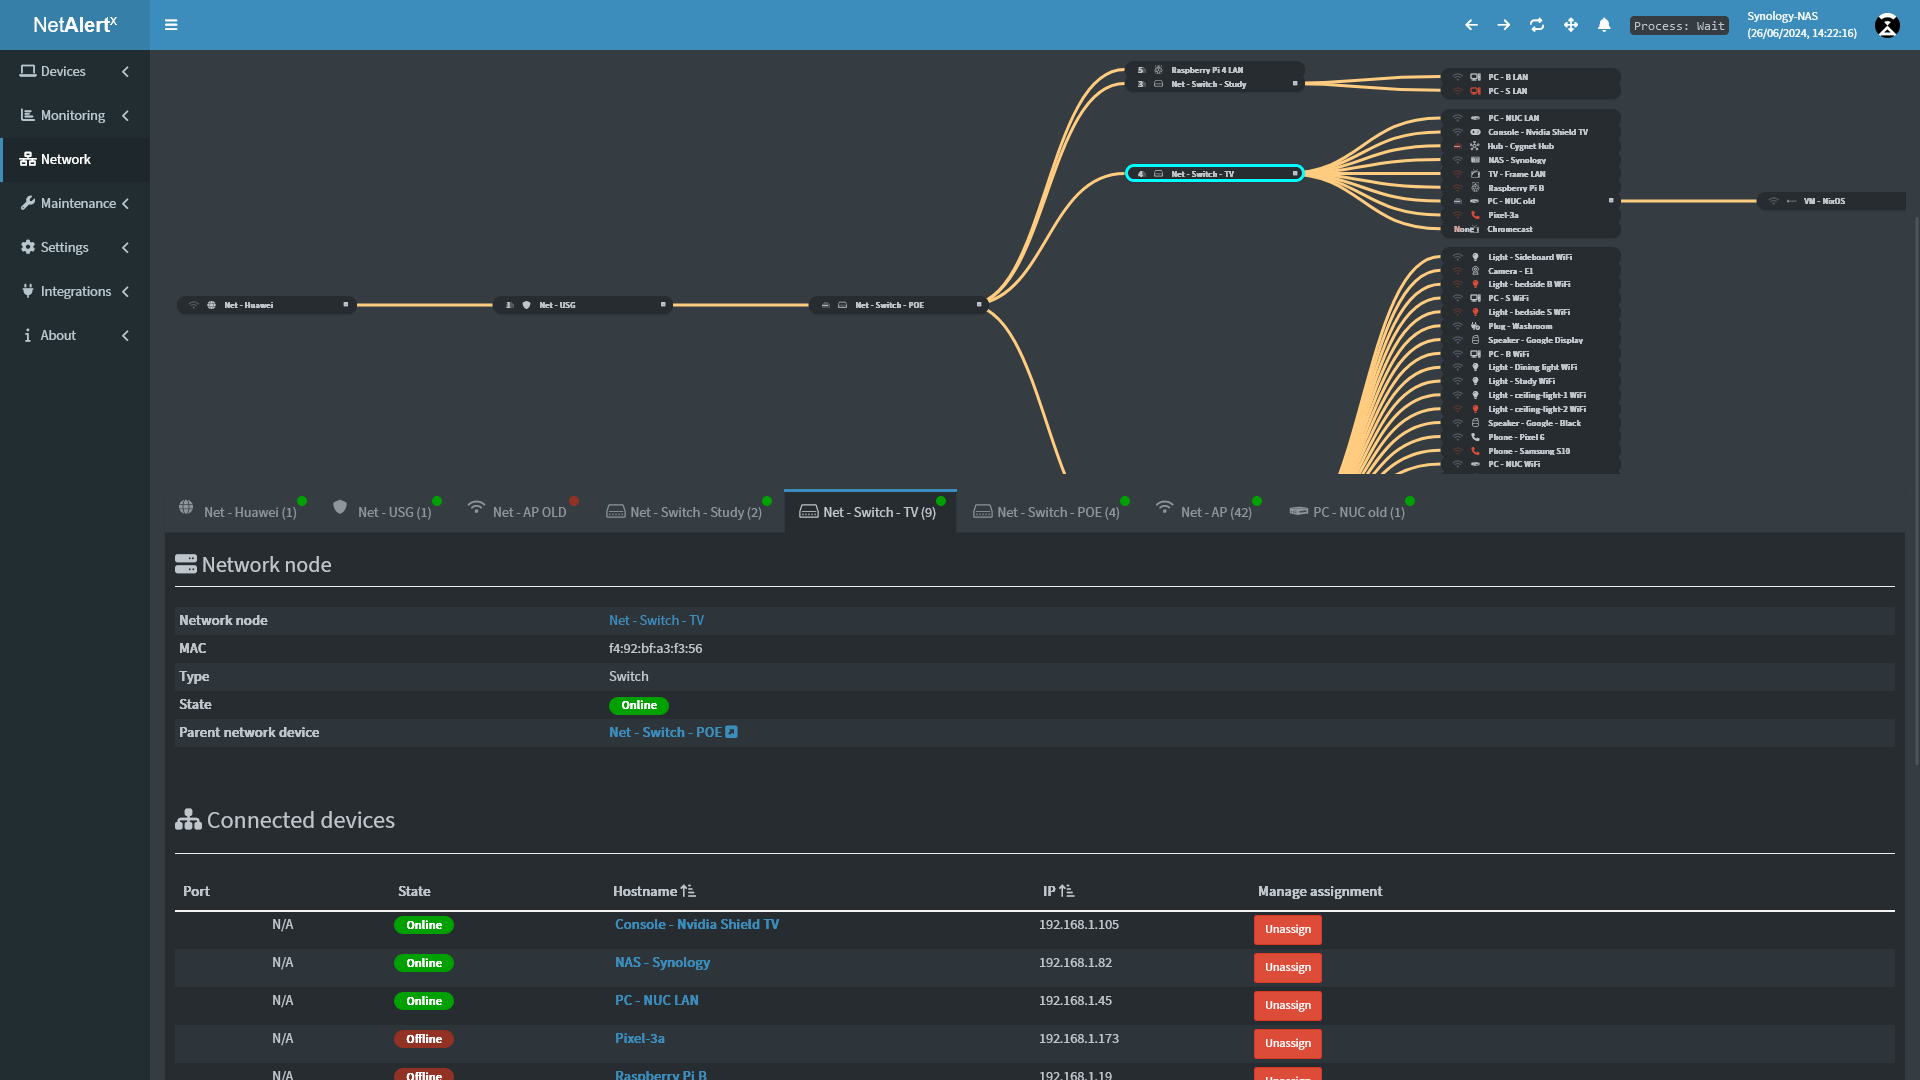The height and width of the screenshot is (1080, 1920).
Task: Click the Console - Nvidia Shield TV hostname link
Action: pyautogui.click(x=696, y=924)
